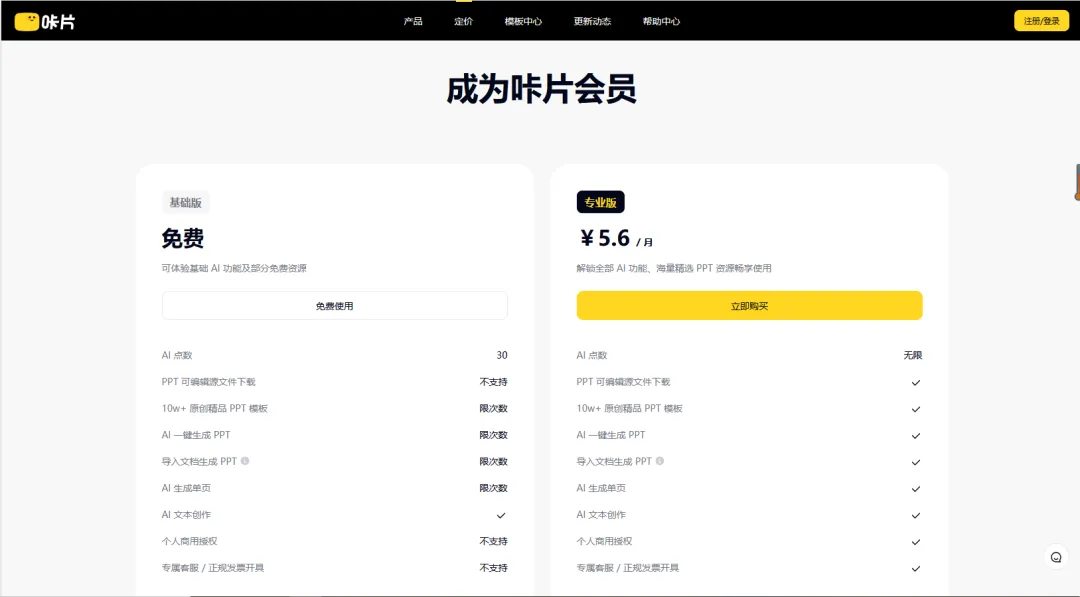Click AI 点数 value 30 in 基础版
The width and height of the screenshot is (1080, 597).
pyautogui.click(x=502, y=355)
